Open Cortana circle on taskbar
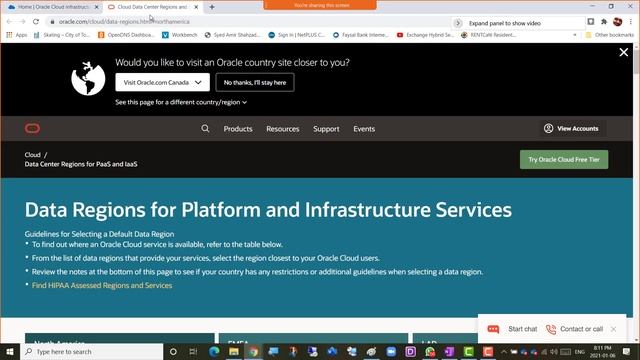 (x=173, y=351)
